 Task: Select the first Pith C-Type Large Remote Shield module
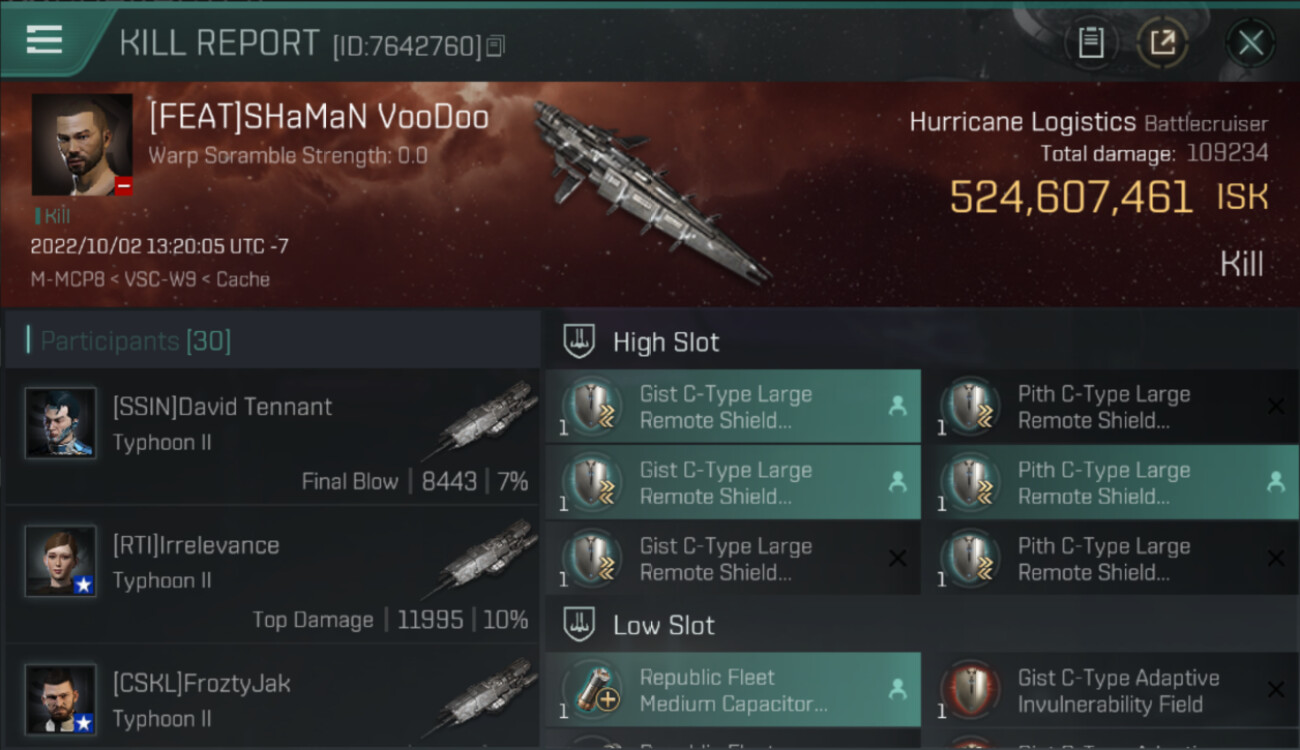tap(1111, 407)
